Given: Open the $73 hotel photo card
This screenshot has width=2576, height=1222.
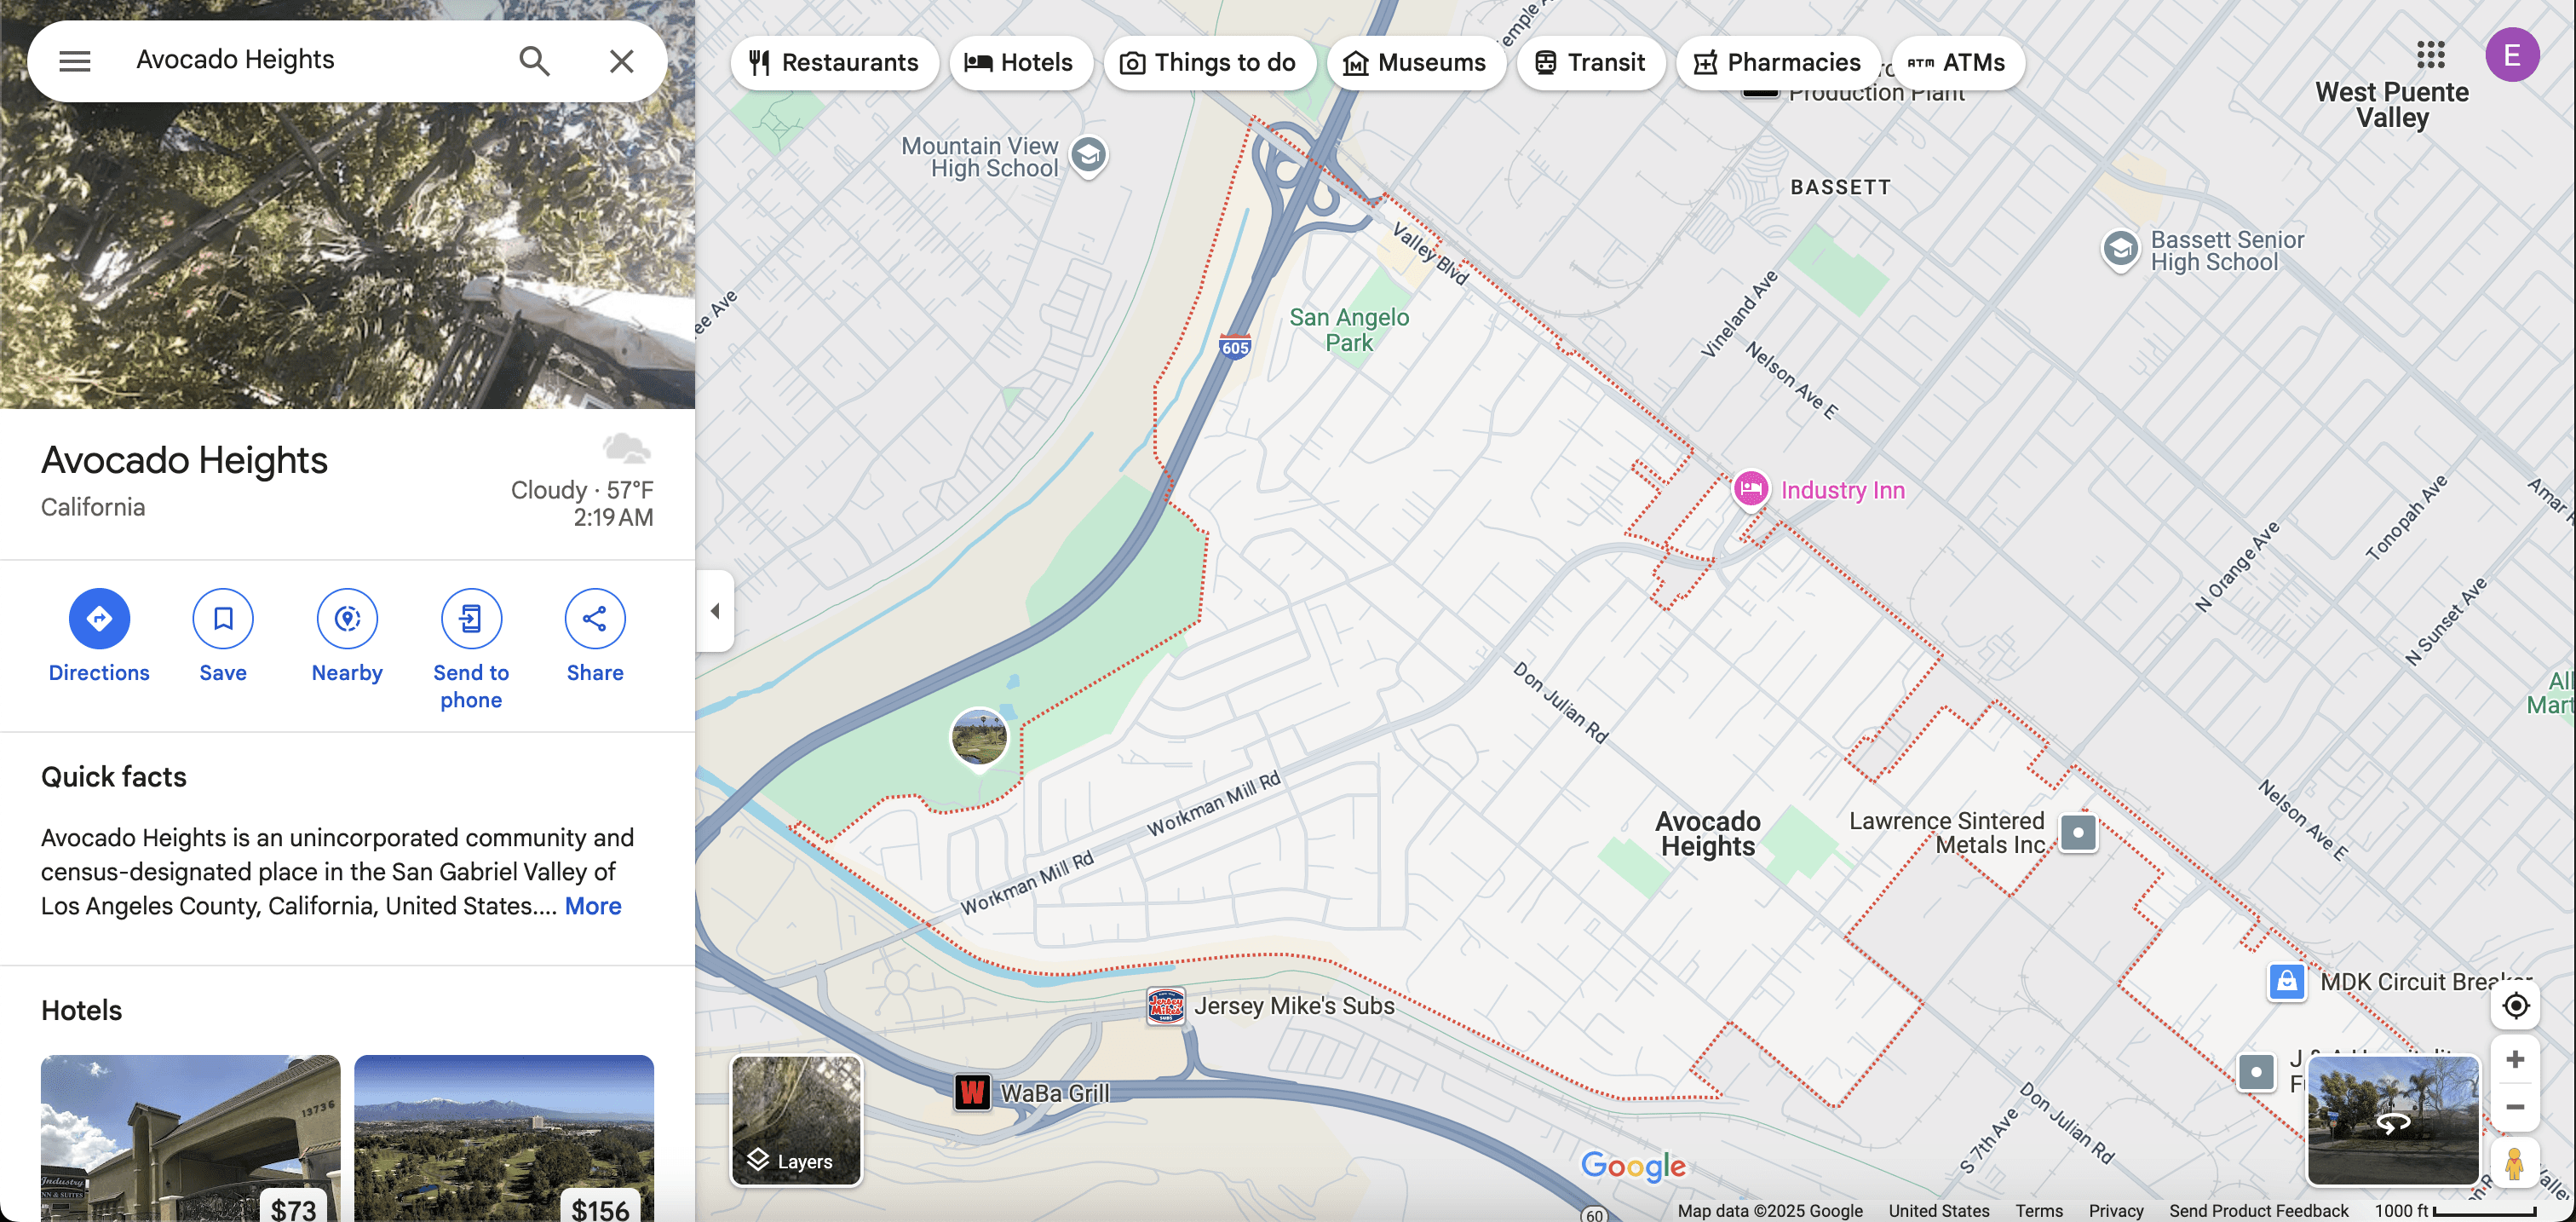Looking at the screenshot, I should 190,1138.
